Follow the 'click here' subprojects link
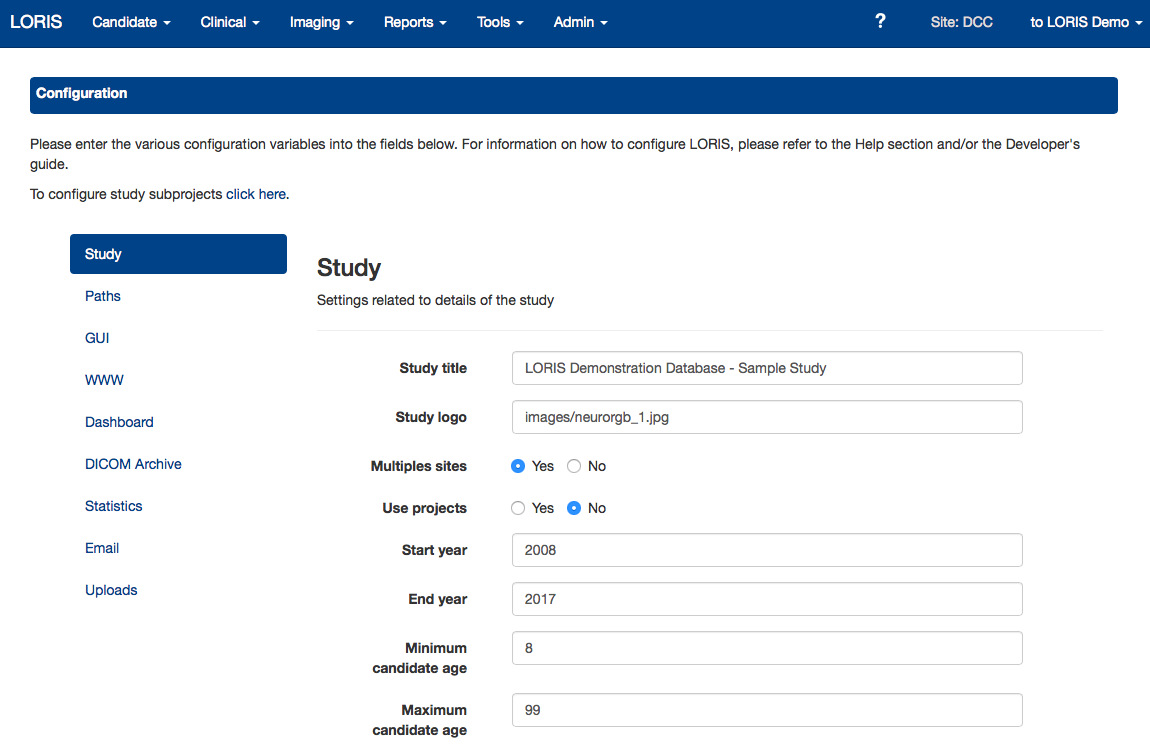The image size is (1150, 752). point(257,194)
